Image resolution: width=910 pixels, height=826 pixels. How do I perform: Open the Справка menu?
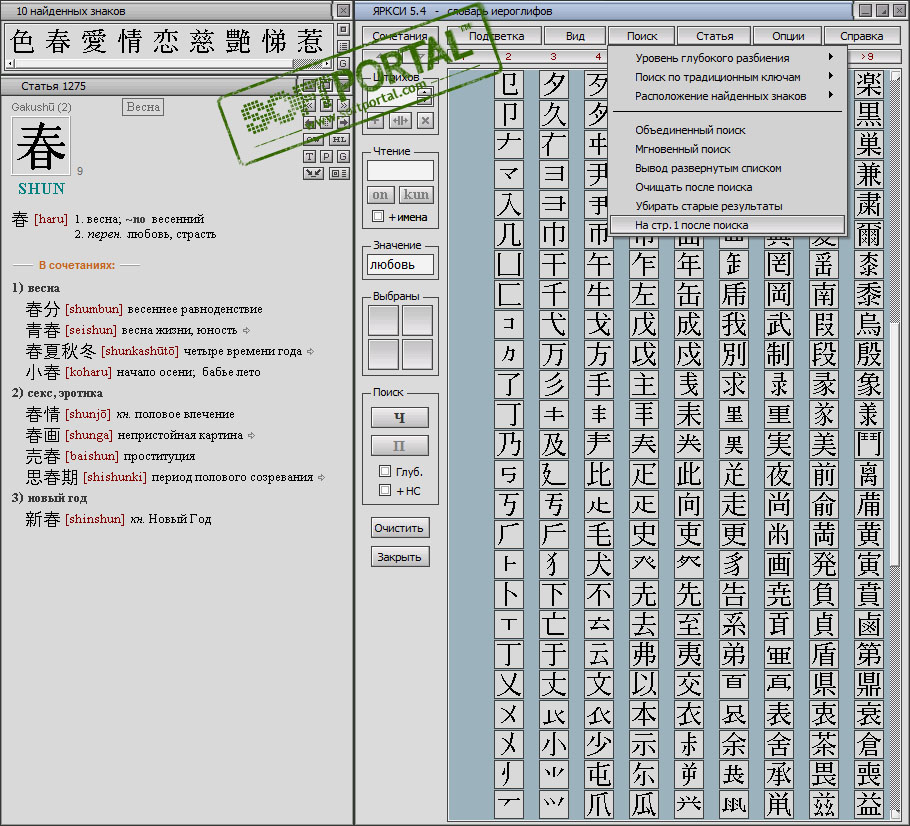pos(862,36)
